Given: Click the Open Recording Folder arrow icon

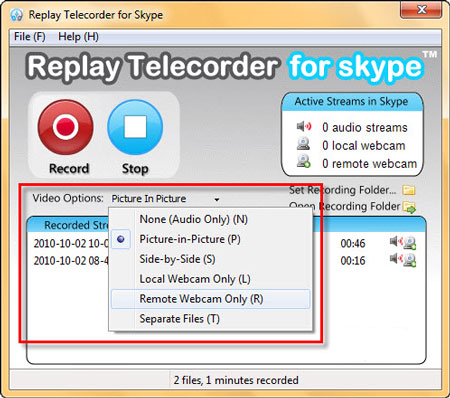Looking at the screenshot, I should 409,207.
